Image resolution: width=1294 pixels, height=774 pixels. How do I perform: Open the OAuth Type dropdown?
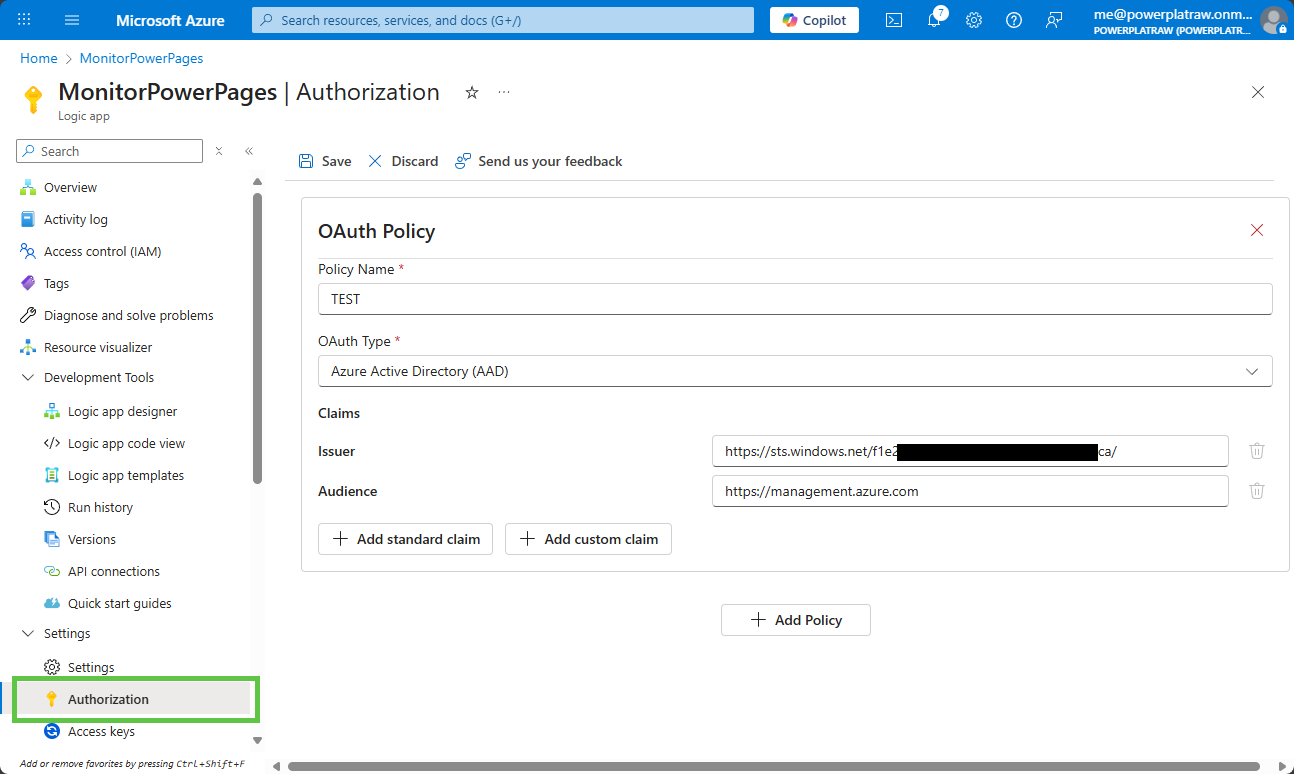(x=795, y=371)
